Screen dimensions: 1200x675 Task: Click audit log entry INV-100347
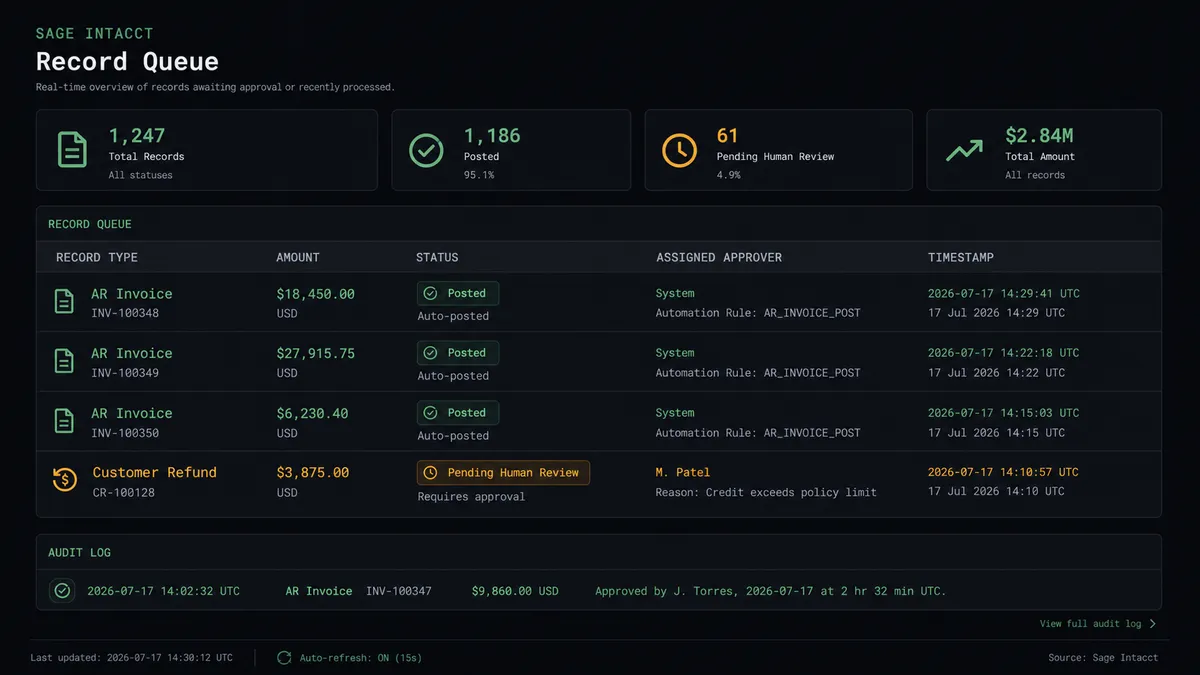(x=399, y=591)
